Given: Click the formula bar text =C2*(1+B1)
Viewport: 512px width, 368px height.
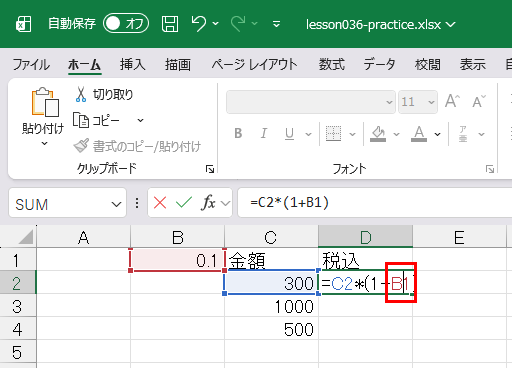Looking at the screenshot, I should [289, 202].
